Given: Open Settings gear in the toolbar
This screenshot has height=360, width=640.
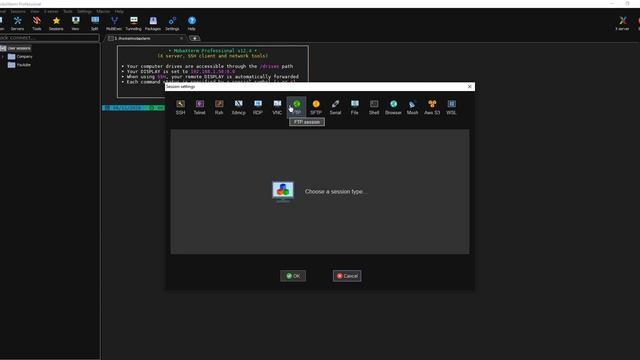Looking at the screenshot, I should pos(172,23).
